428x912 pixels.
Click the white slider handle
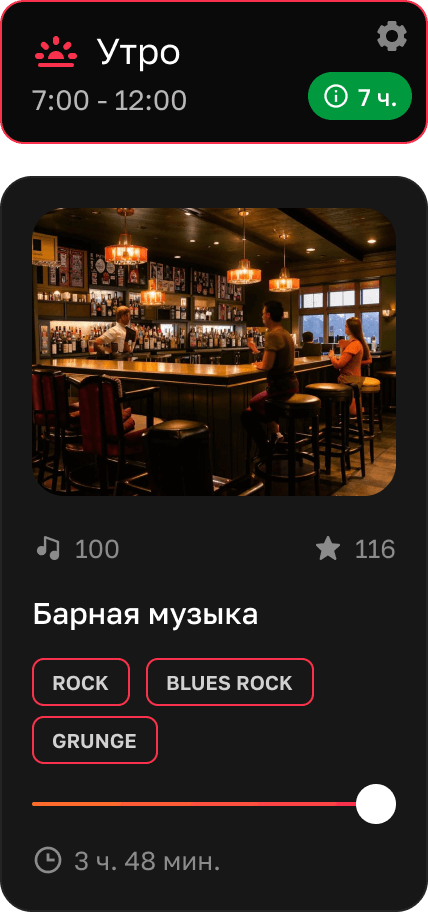[x=376, y=804]
